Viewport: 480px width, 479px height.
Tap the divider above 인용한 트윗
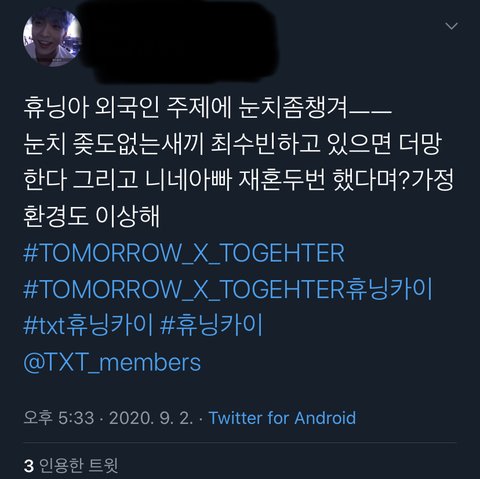click(240, 443)
